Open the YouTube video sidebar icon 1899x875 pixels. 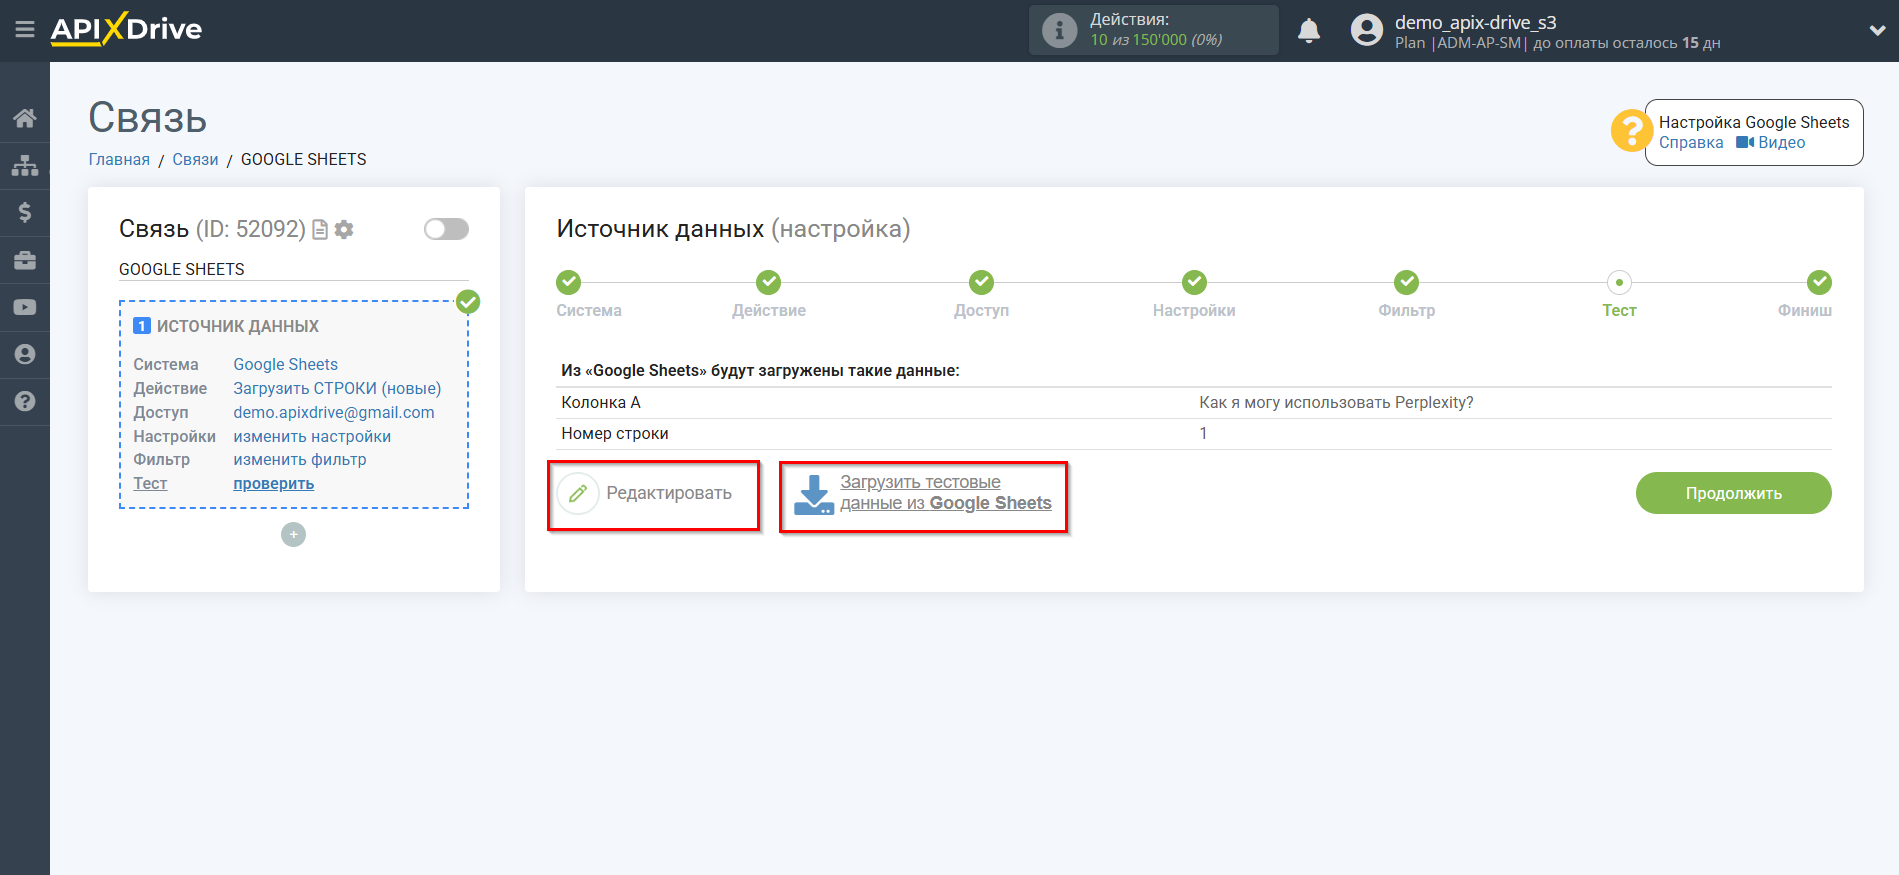(25, 307)
